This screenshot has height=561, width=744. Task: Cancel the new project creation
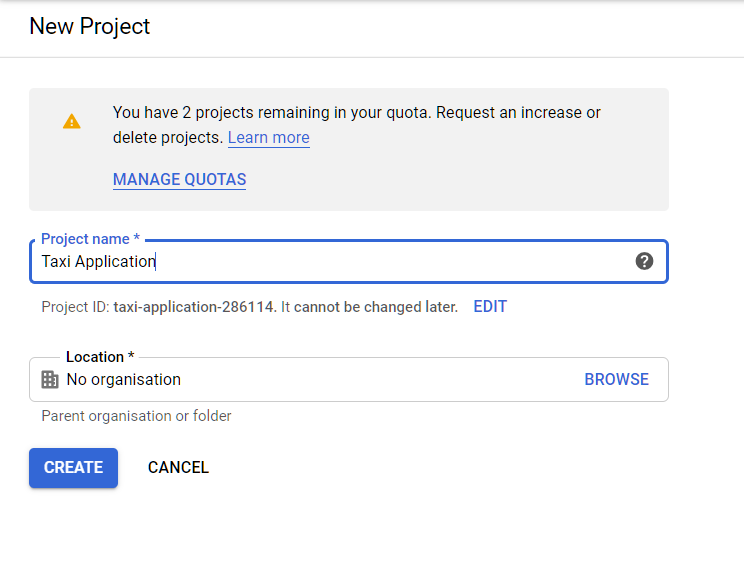tap(178, 468)
